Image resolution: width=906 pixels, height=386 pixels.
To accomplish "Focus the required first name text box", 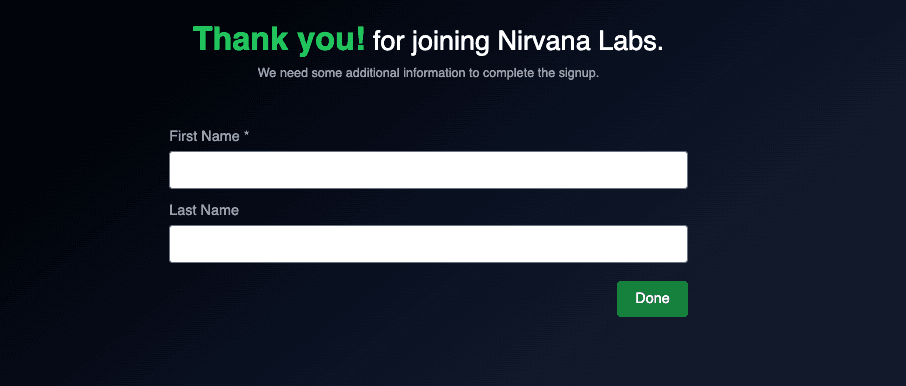I will (428, 170).
